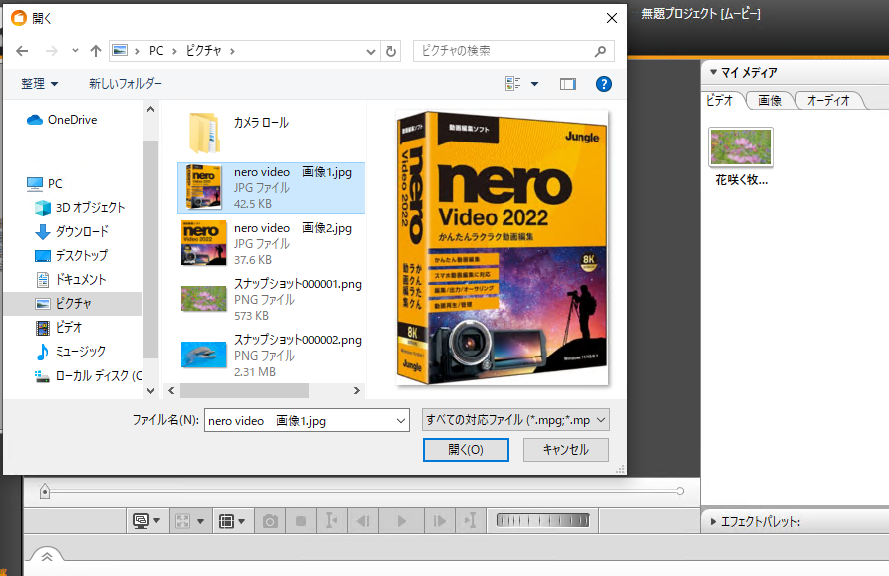889x576 pixels.
Task: Click the jog shuttle wheel control
Action: point(543,520)
